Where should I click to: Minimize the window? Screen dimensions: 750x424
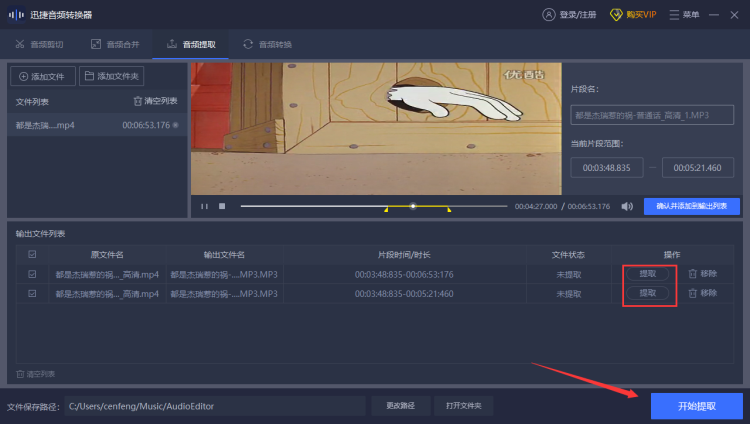click(x=714, y=15)
